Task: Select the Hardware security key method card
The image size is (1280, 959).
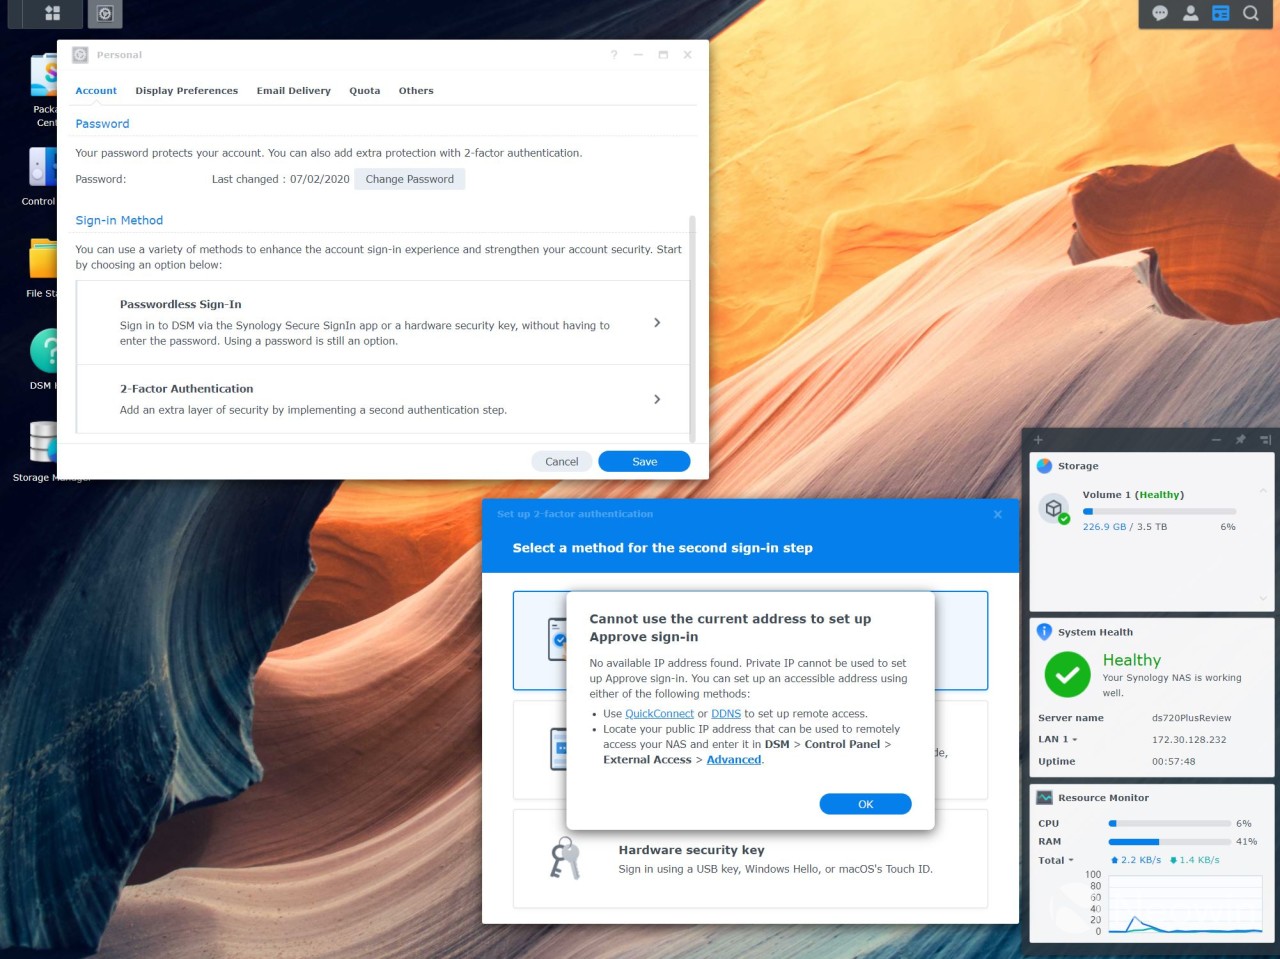Action: pyautogui.click(x=751, y=859)
